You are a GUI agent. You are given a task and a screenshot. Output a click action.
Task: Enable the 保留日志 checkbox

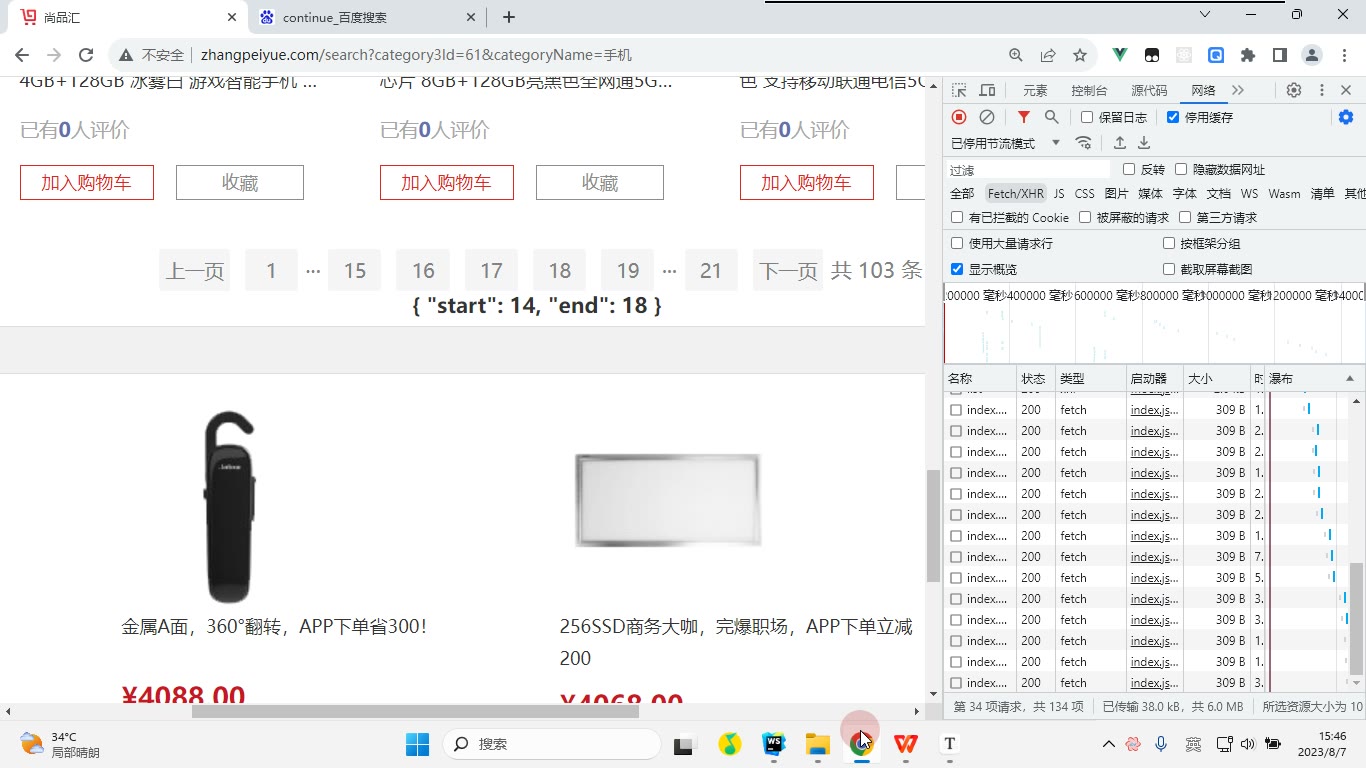1087,117
